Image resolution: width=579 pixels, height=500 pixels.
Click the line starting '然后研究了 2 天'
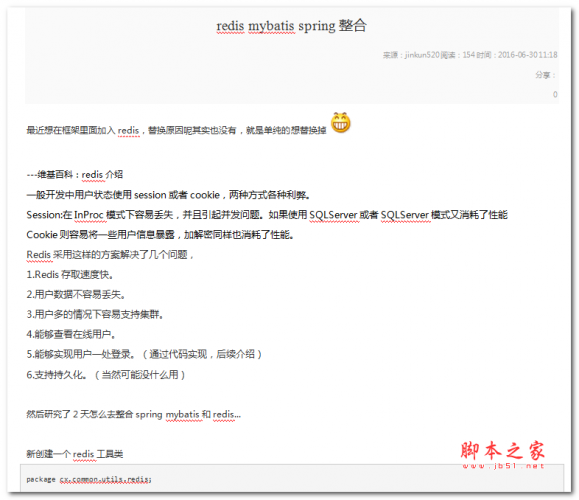coord(133,414)
